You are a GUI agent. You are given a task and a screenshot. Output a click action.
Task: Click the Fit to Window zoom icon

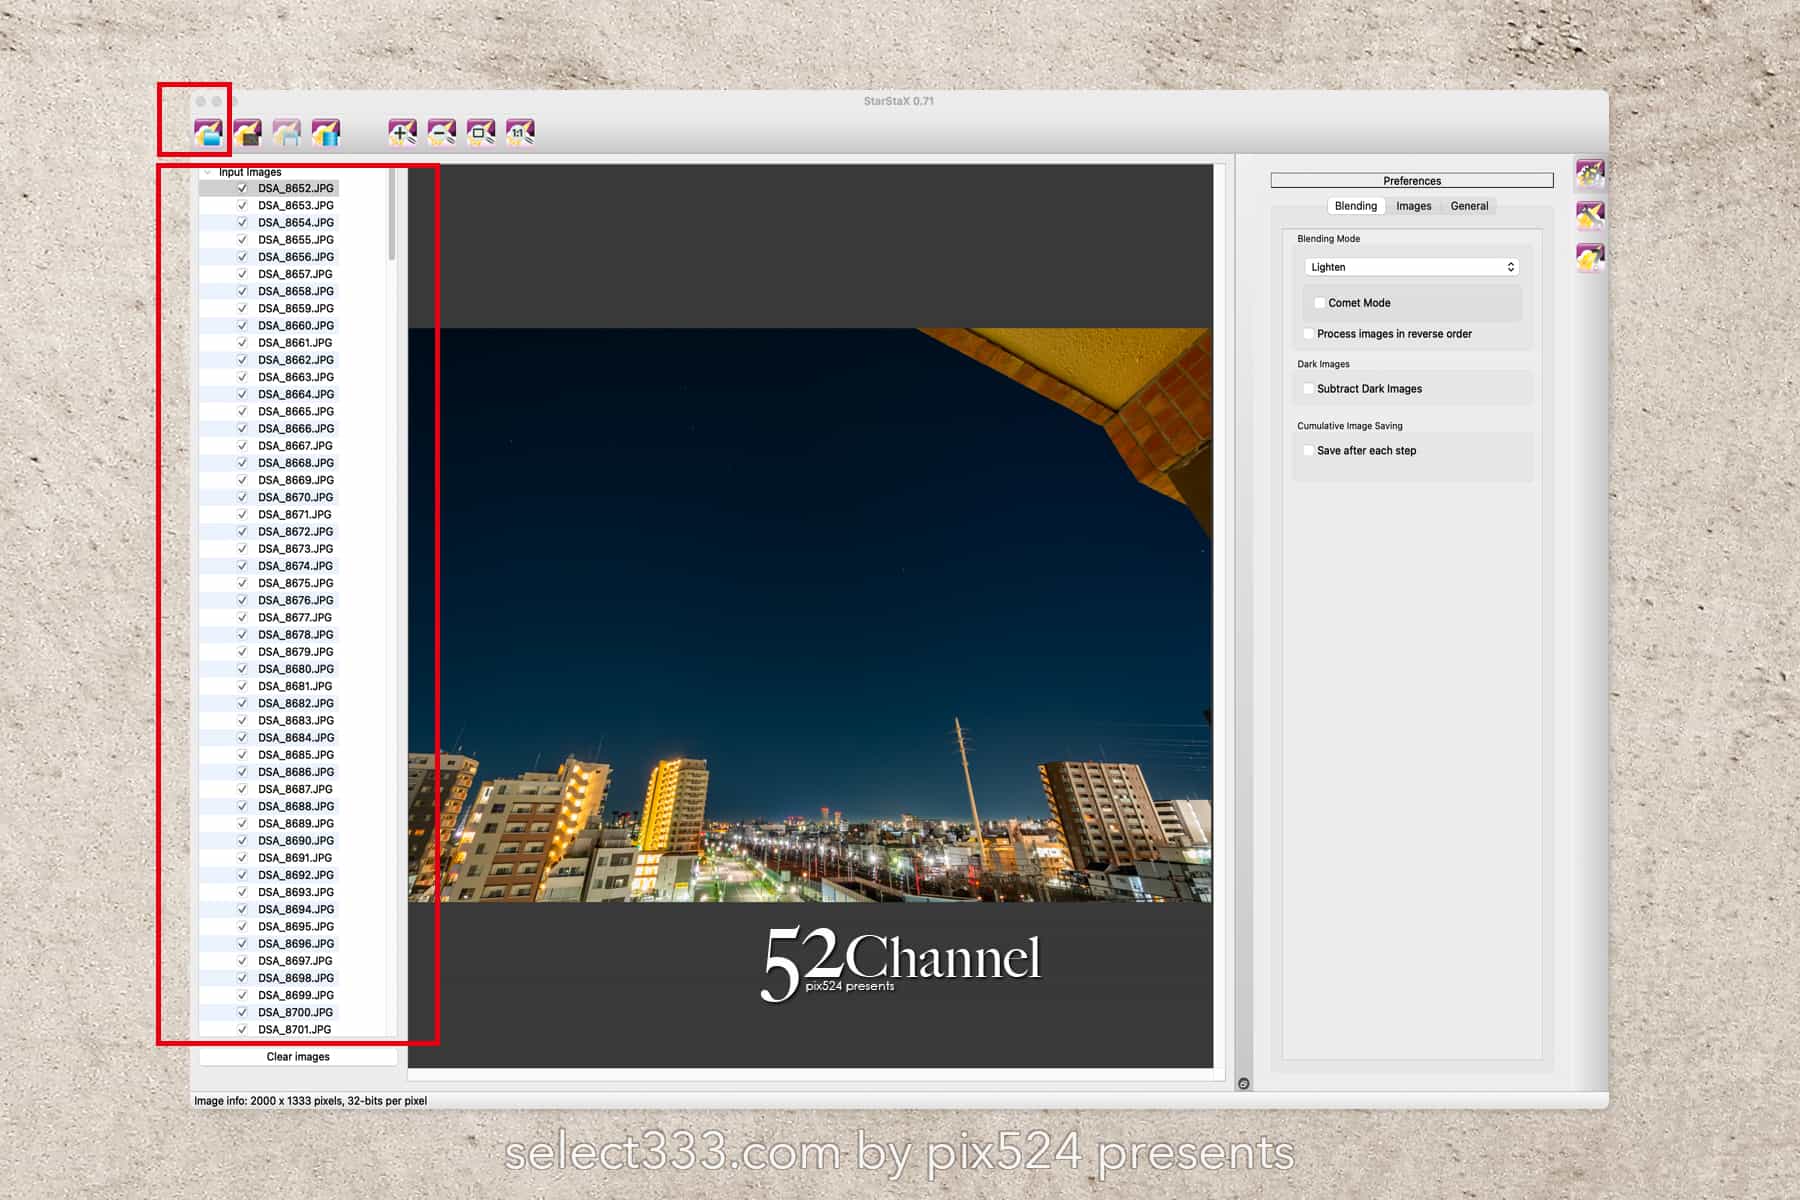(480, 132)
